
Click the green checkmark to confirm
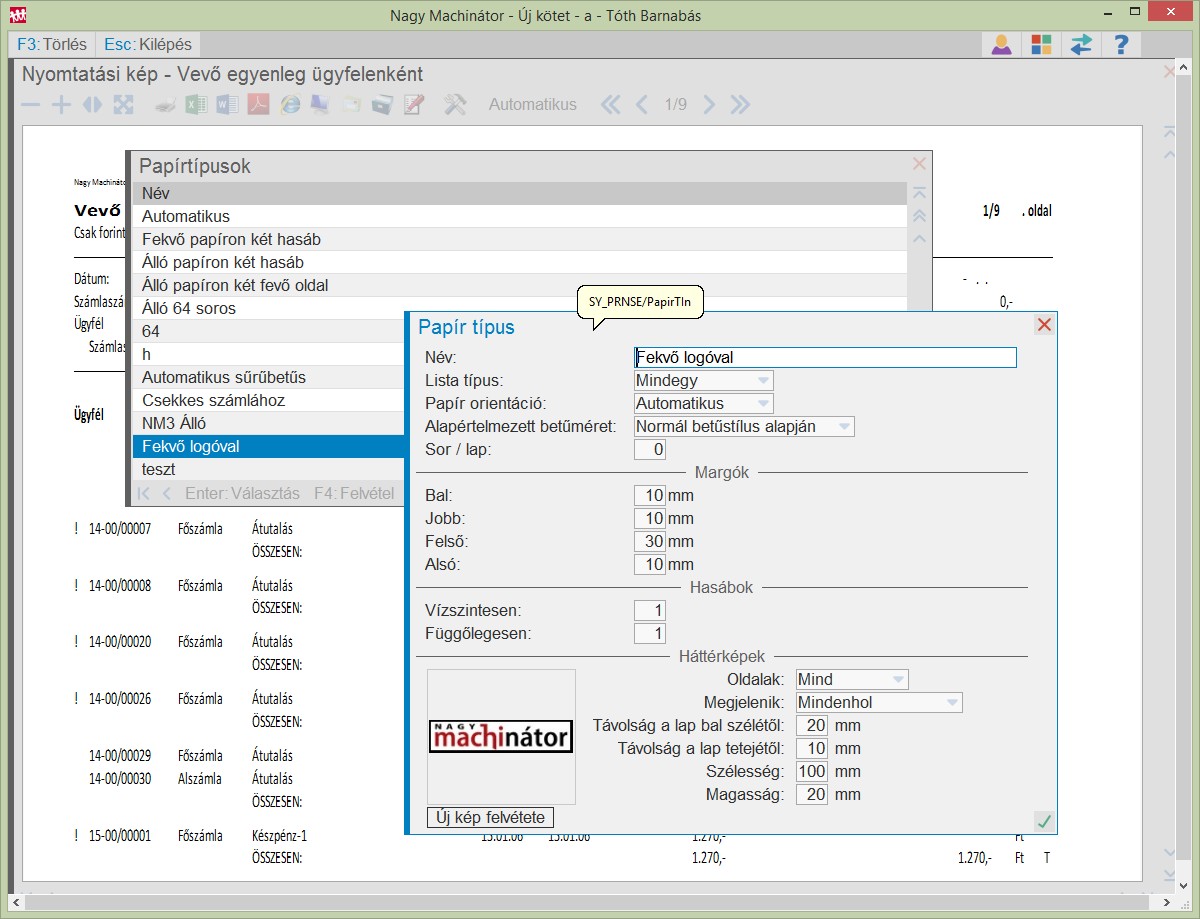click(x=1044, y=821)
